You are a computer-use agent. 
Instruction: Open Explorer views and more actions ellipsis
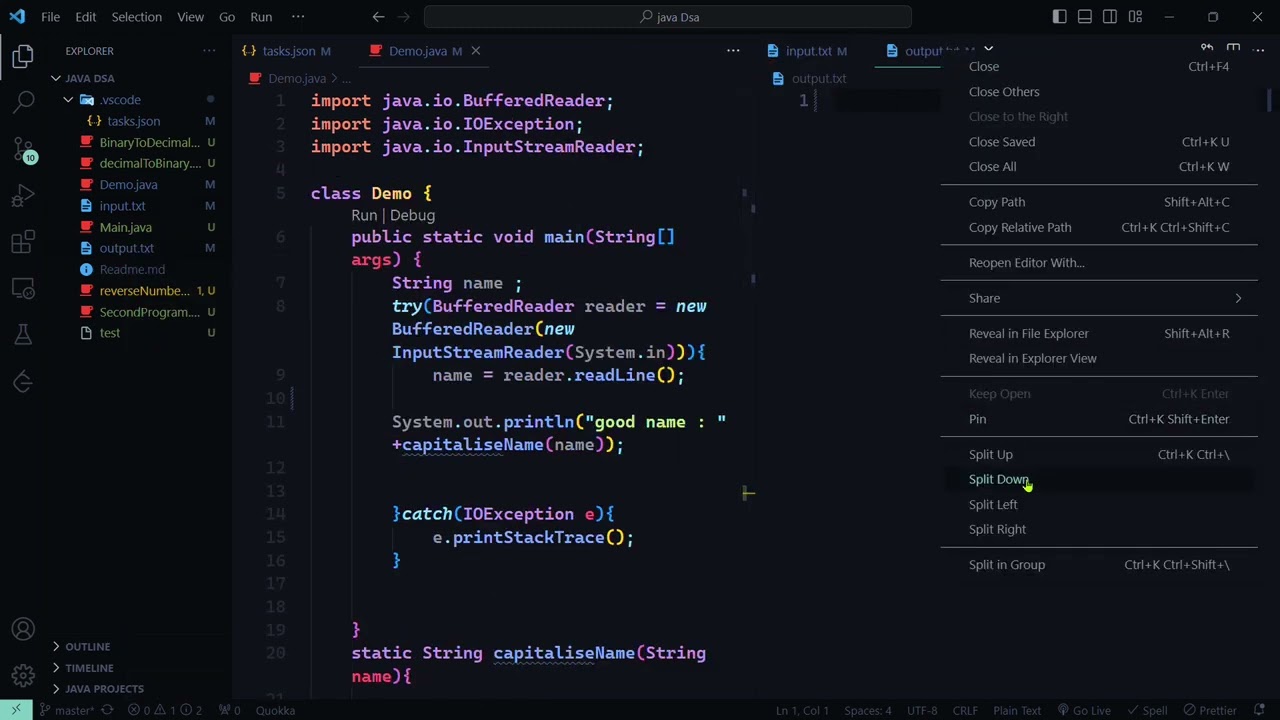pyautogui.click(x=209, y=51)
